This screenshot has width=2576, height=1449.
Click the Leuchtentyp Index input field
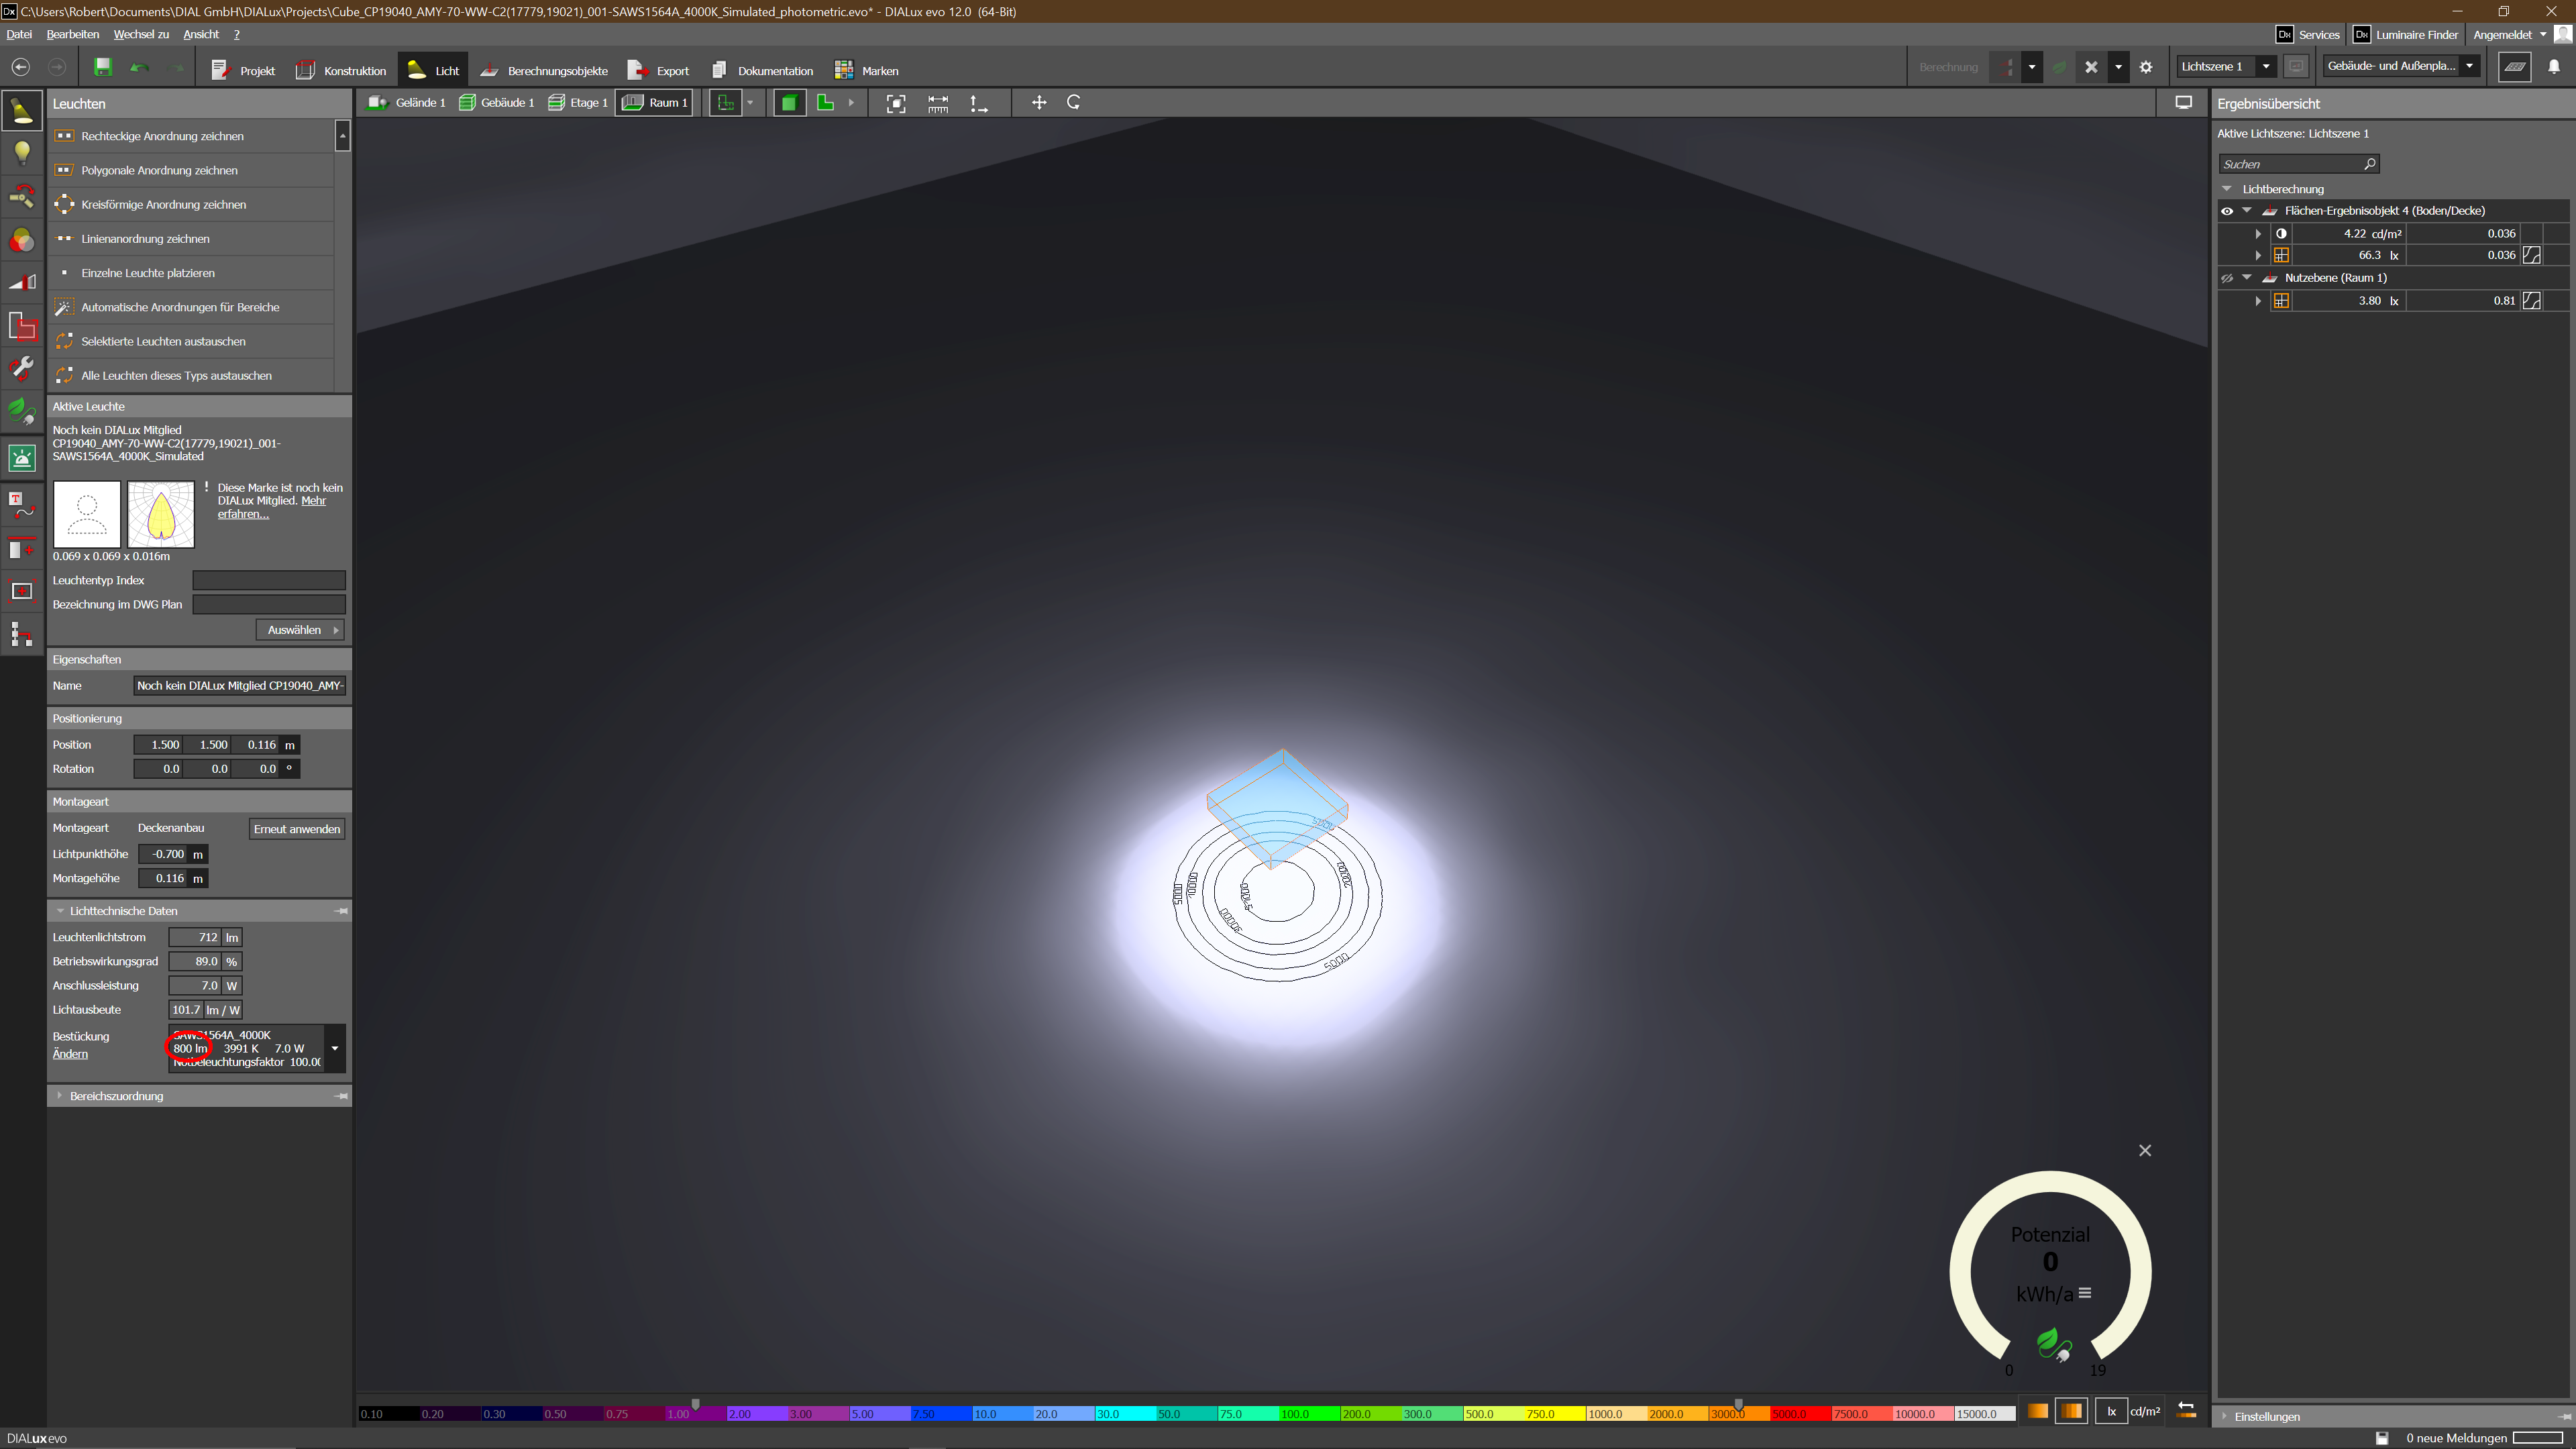[x=268, y=580]
